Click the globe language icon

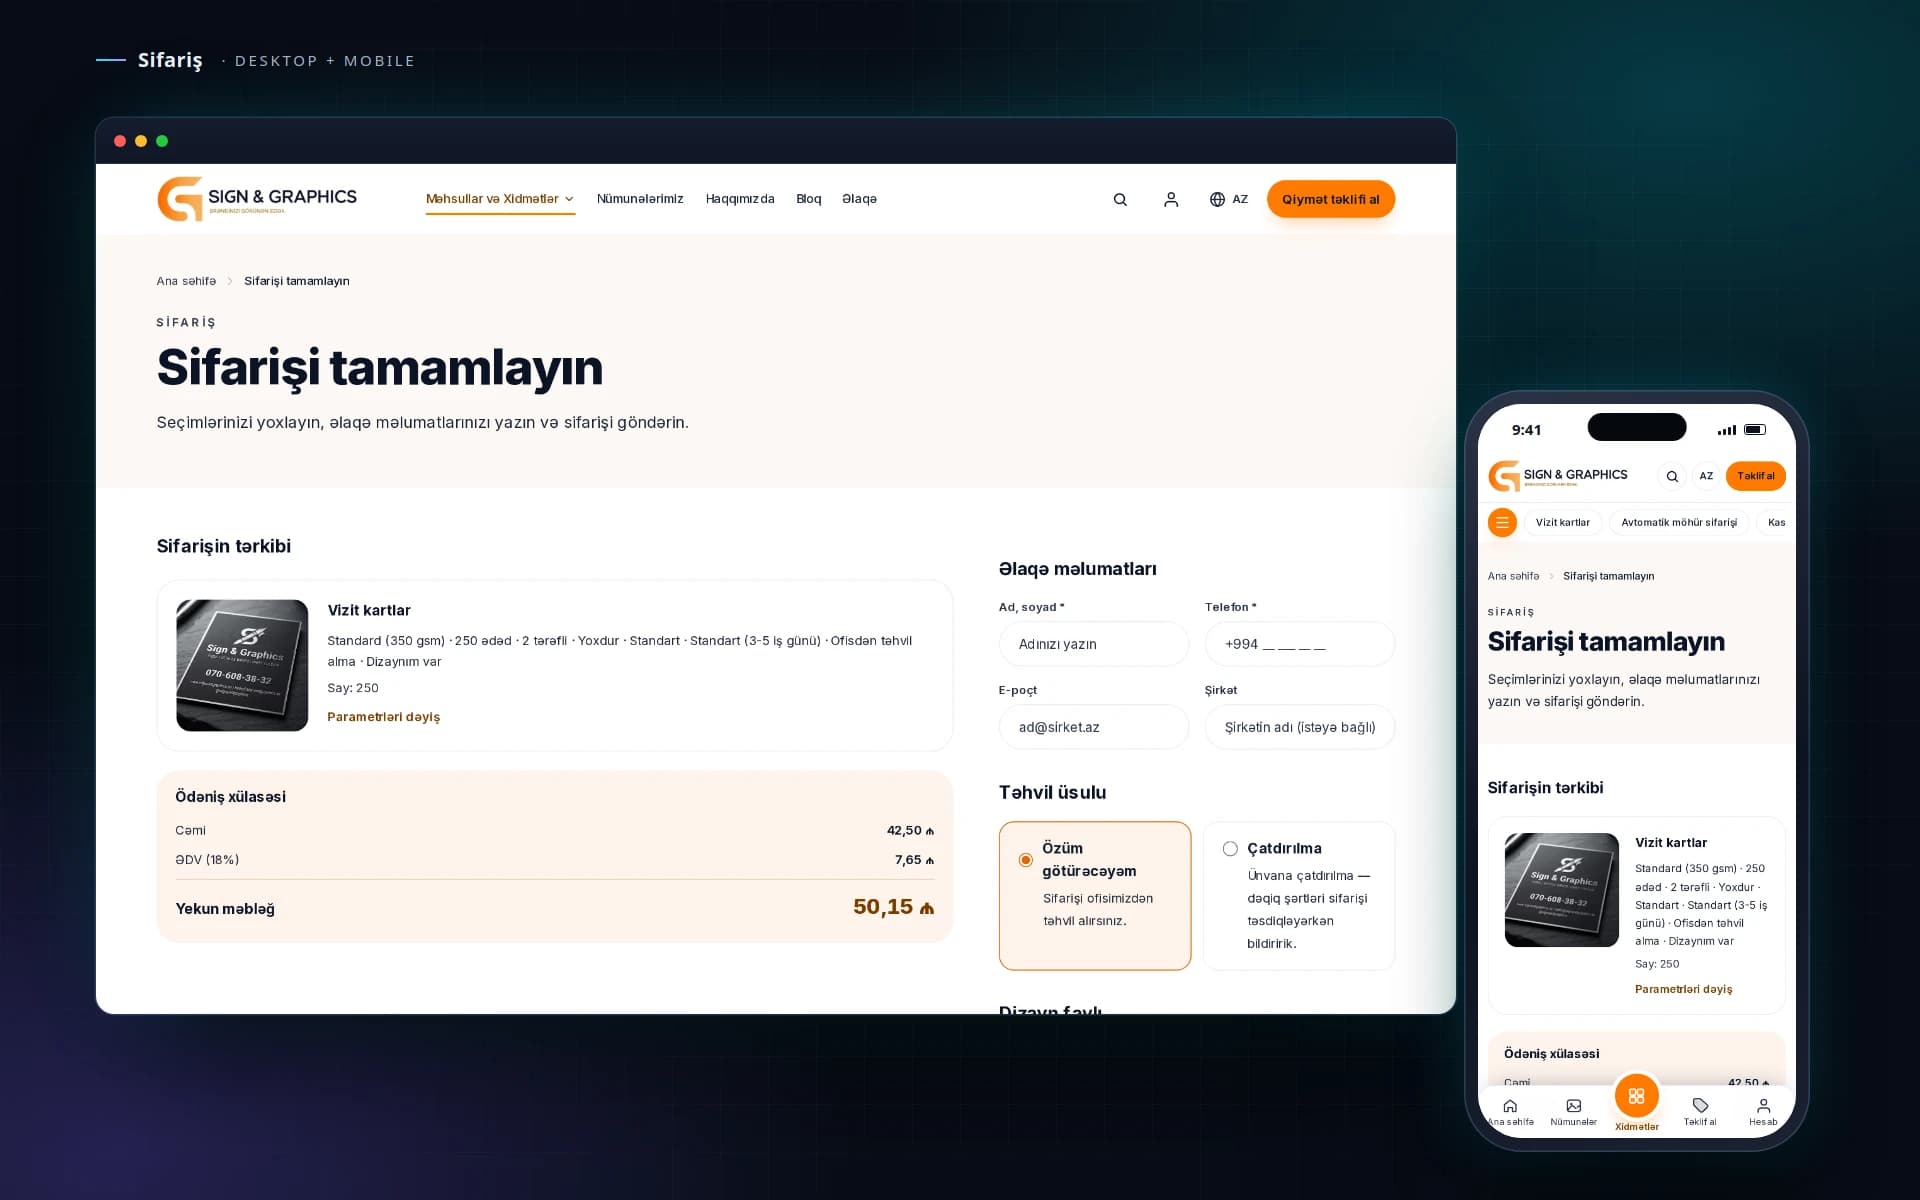(1217, 199)
